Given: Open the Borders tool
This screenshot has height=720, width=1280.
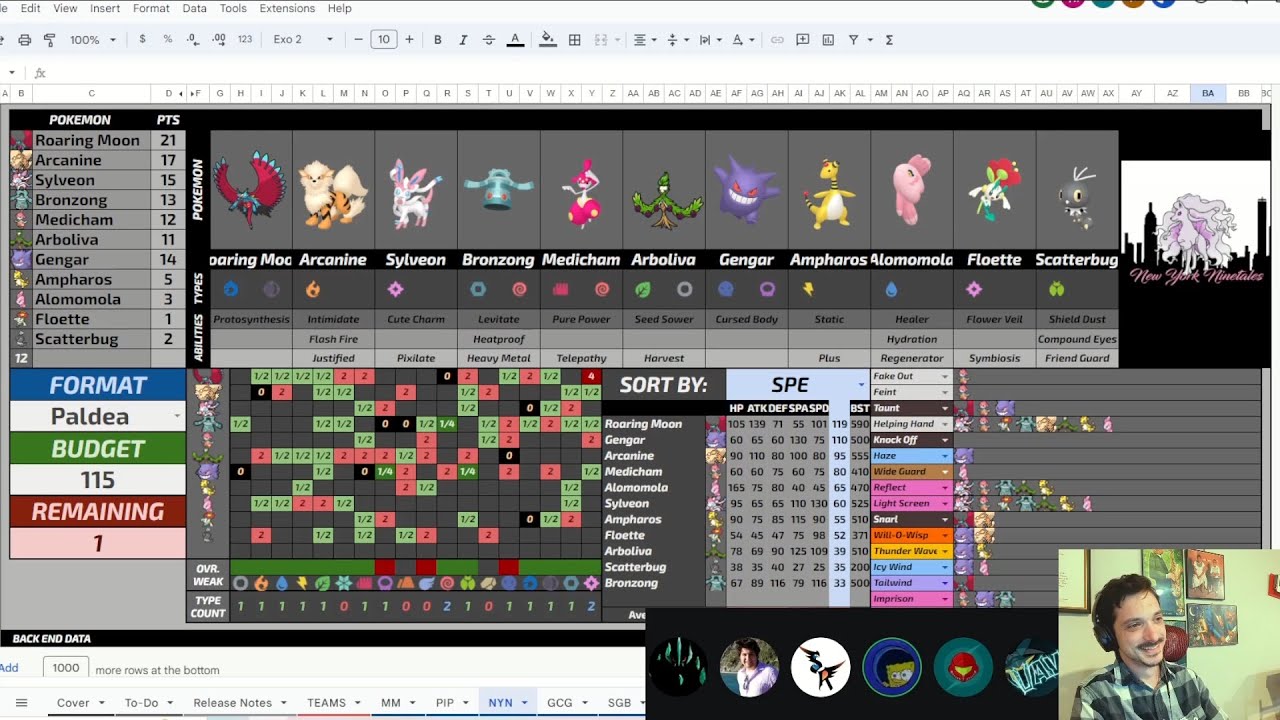Looking at the screenshot, I should click(575, 40).
